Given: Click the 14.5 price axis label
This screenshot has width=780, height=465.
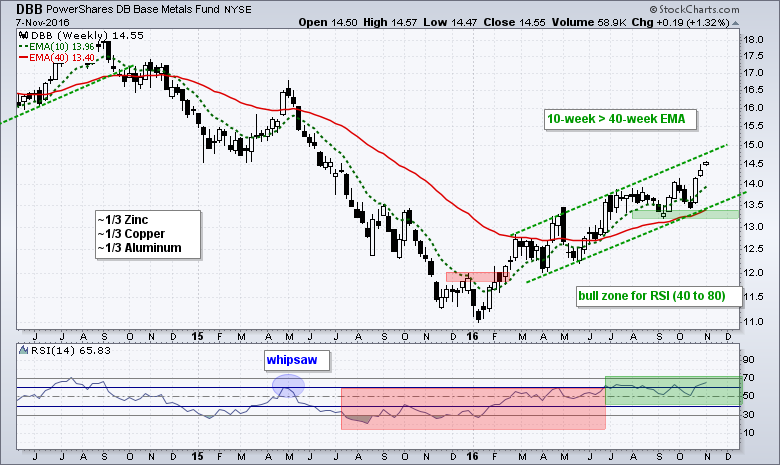Looking at the screenshot, I should point(753,164).
